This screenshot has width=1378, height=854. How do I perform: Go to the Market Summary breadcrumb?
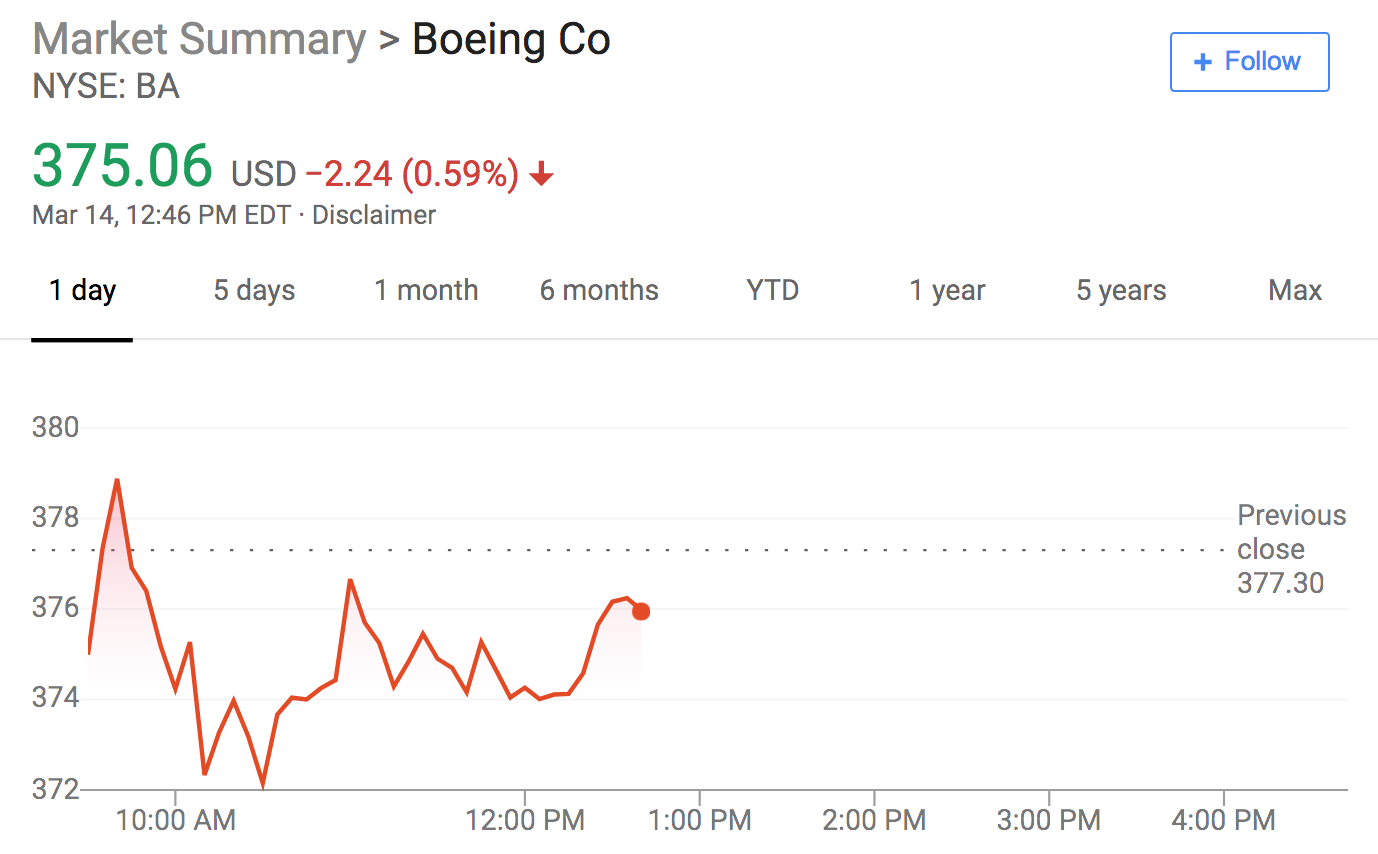[199, 40]
